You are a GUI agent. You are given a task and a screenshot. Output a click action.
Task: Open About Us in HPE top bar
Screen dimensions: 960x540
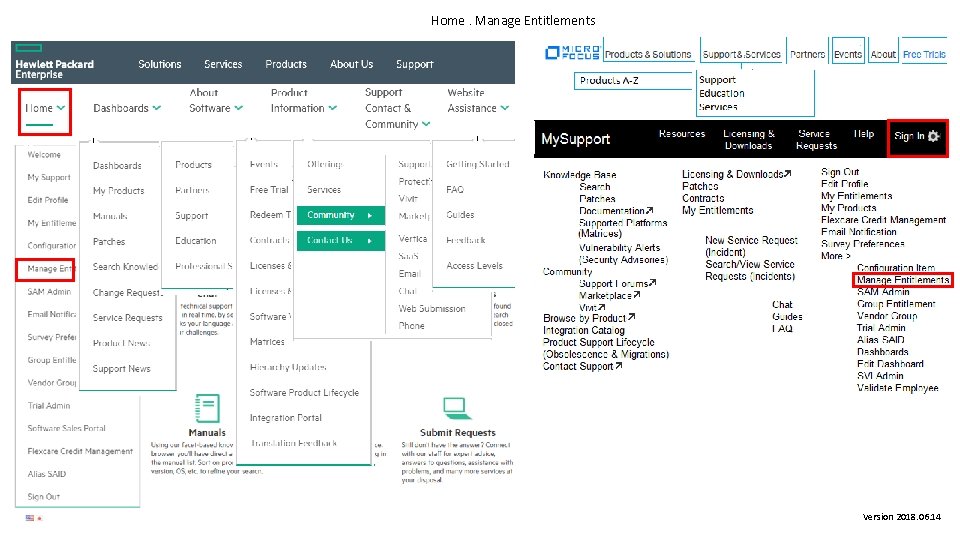click(351, 64)
